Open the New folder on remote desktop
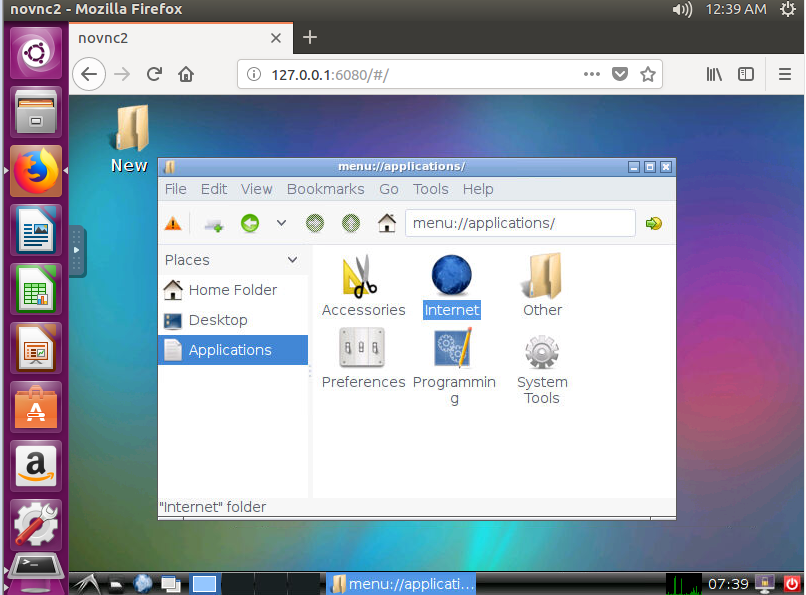Screen dimensions: 806x595 point(130,138)
